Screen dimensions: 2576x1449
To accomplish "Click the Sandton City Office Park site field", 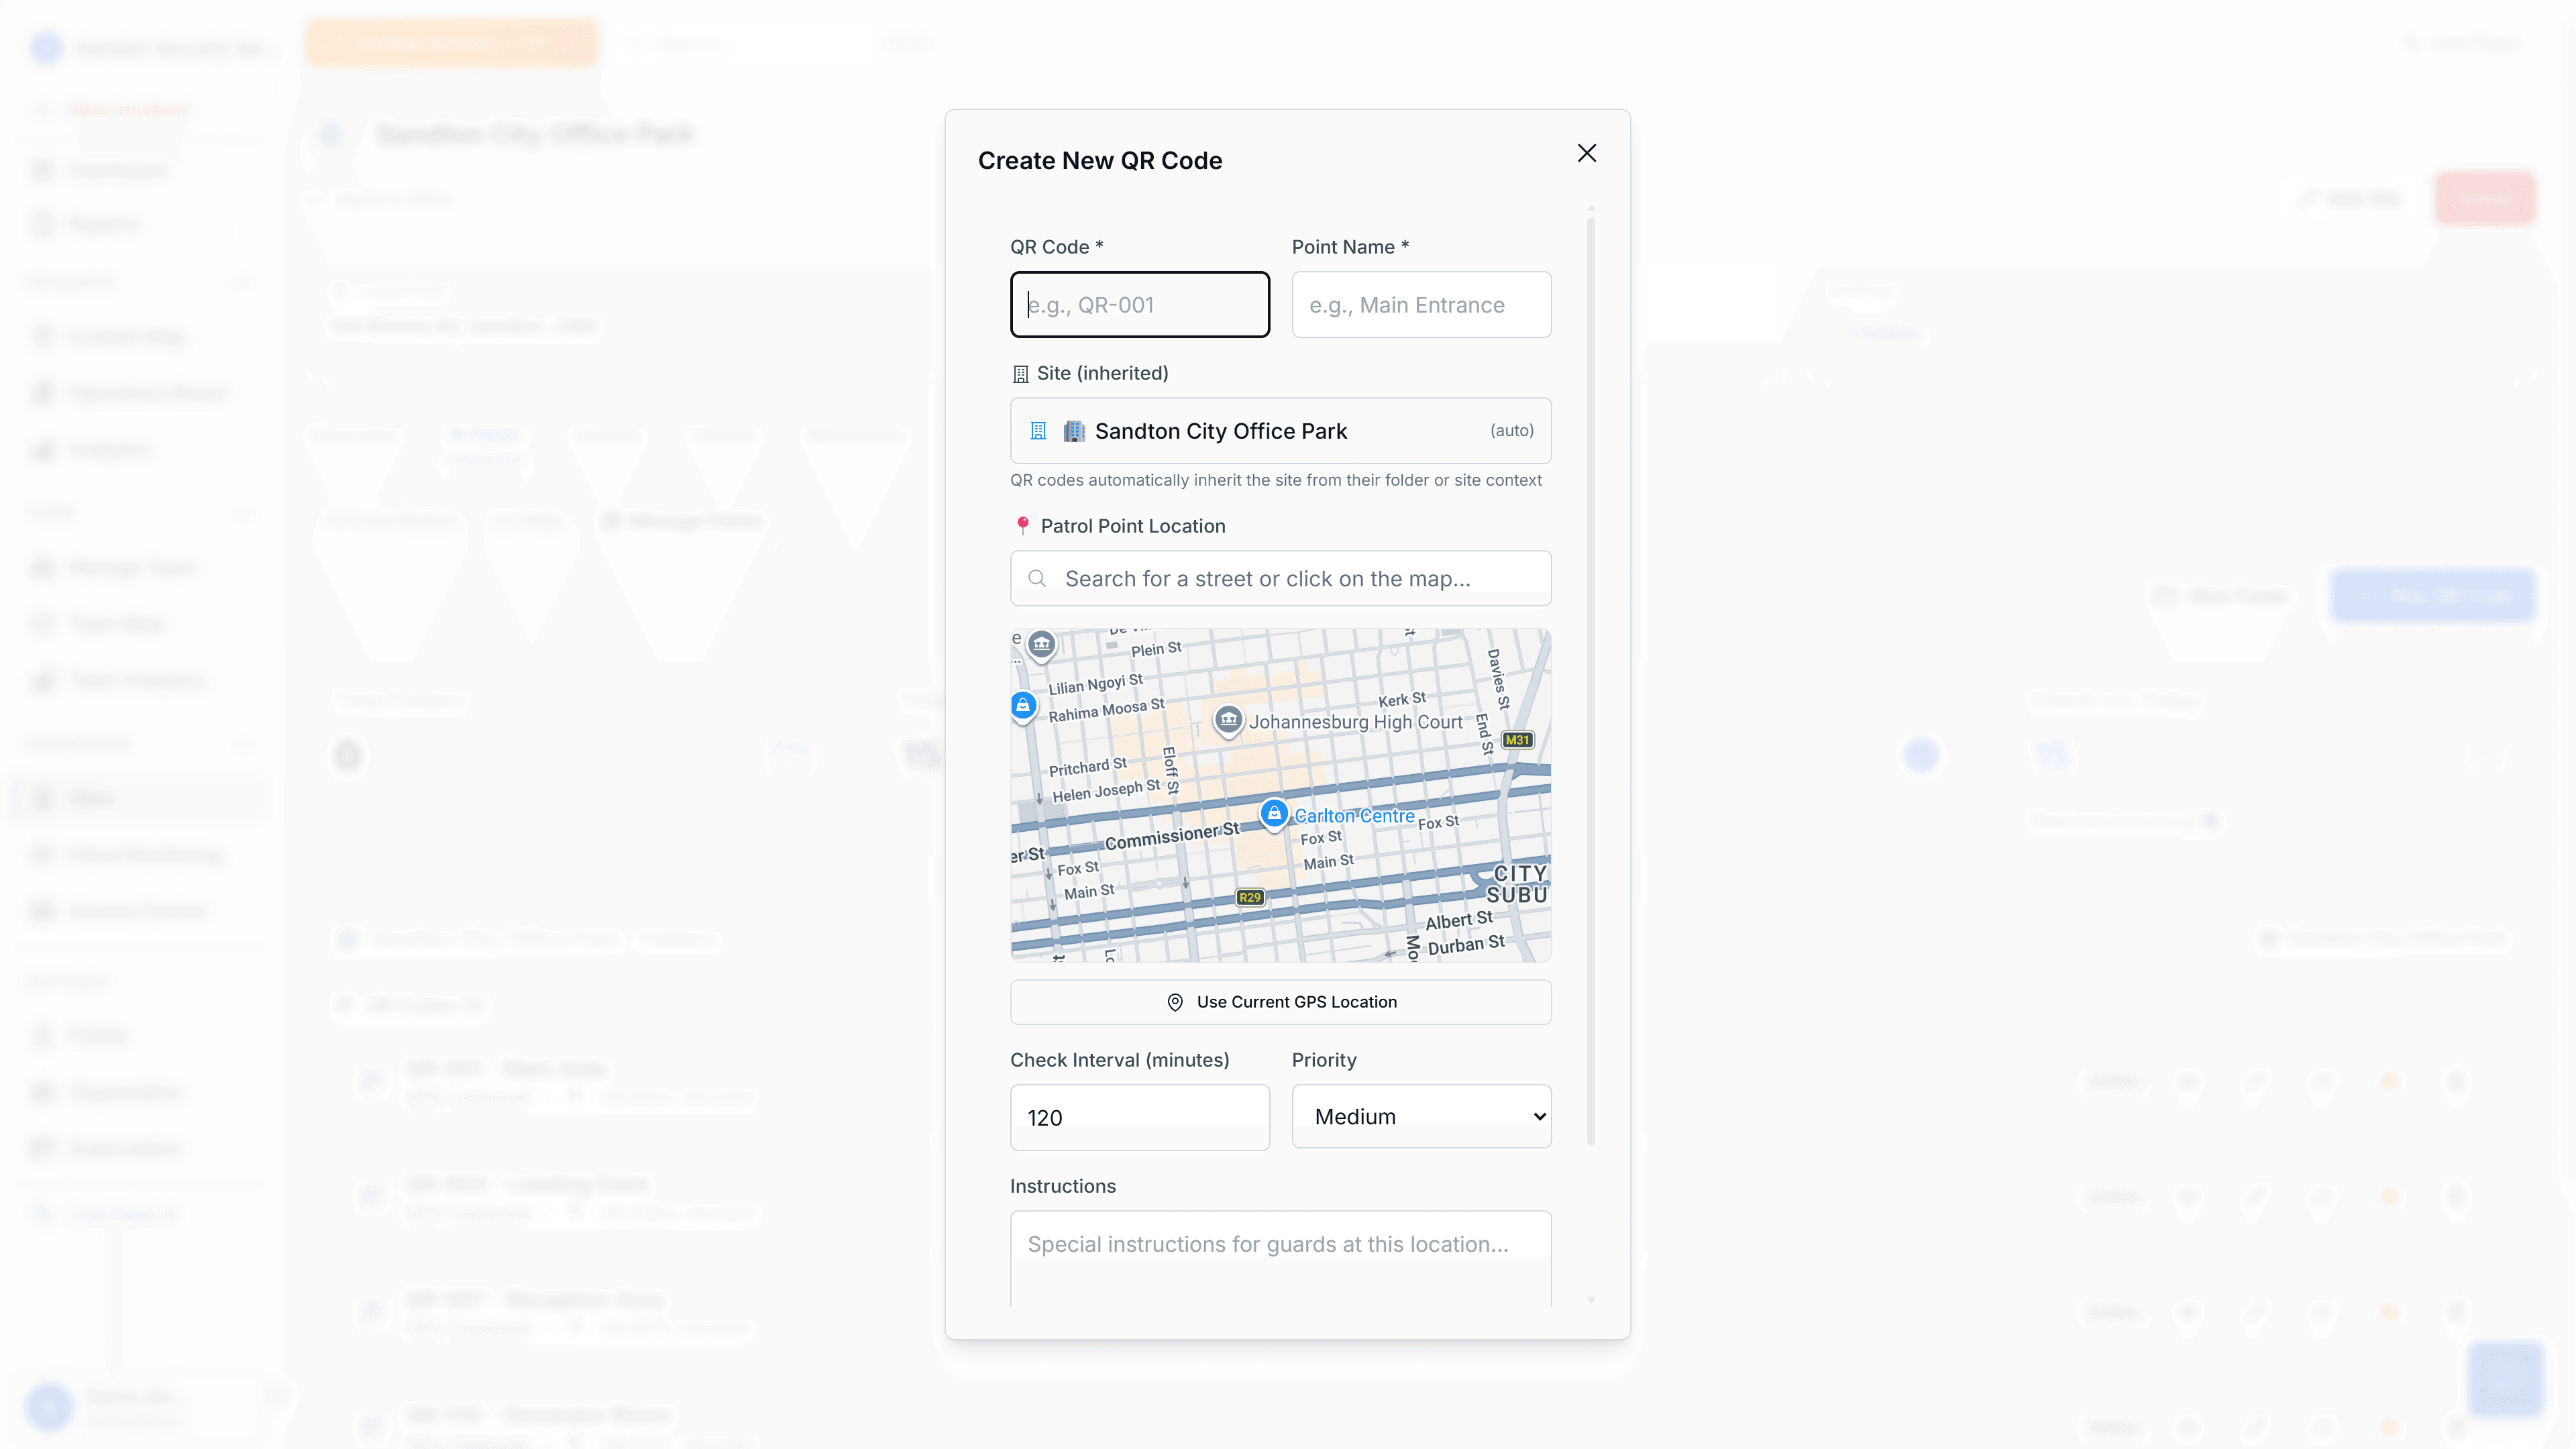I will point(1280,431).
